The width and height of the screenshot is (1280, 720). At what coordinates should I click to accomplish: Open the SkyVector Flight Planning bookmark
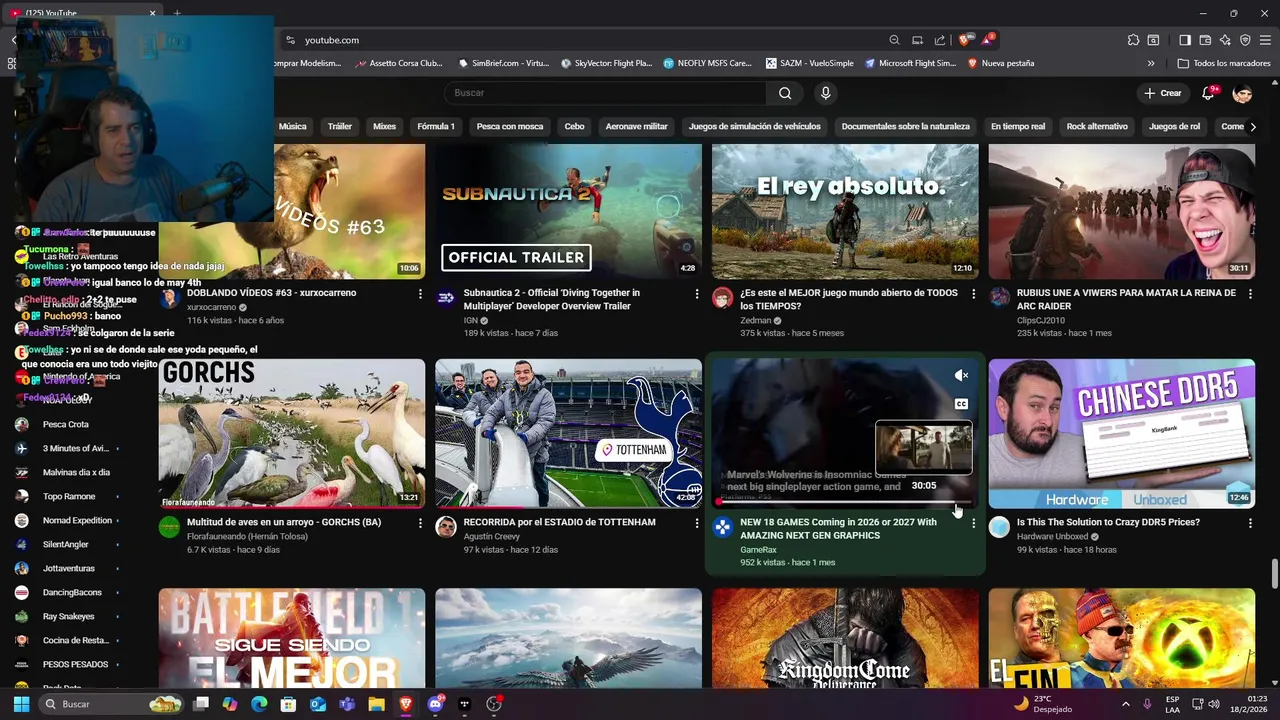[x=606, y=63]
